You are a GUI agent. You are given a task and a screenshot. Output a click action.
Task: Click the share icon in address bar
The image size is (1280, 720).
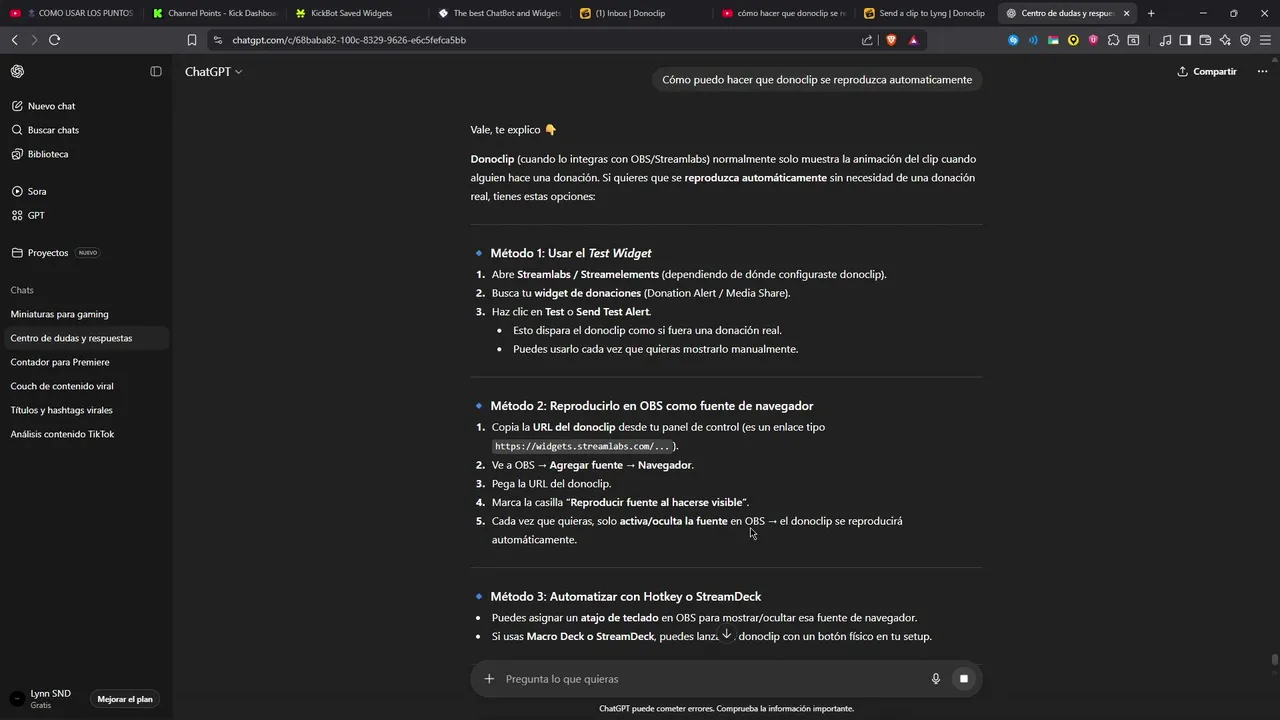867,40
